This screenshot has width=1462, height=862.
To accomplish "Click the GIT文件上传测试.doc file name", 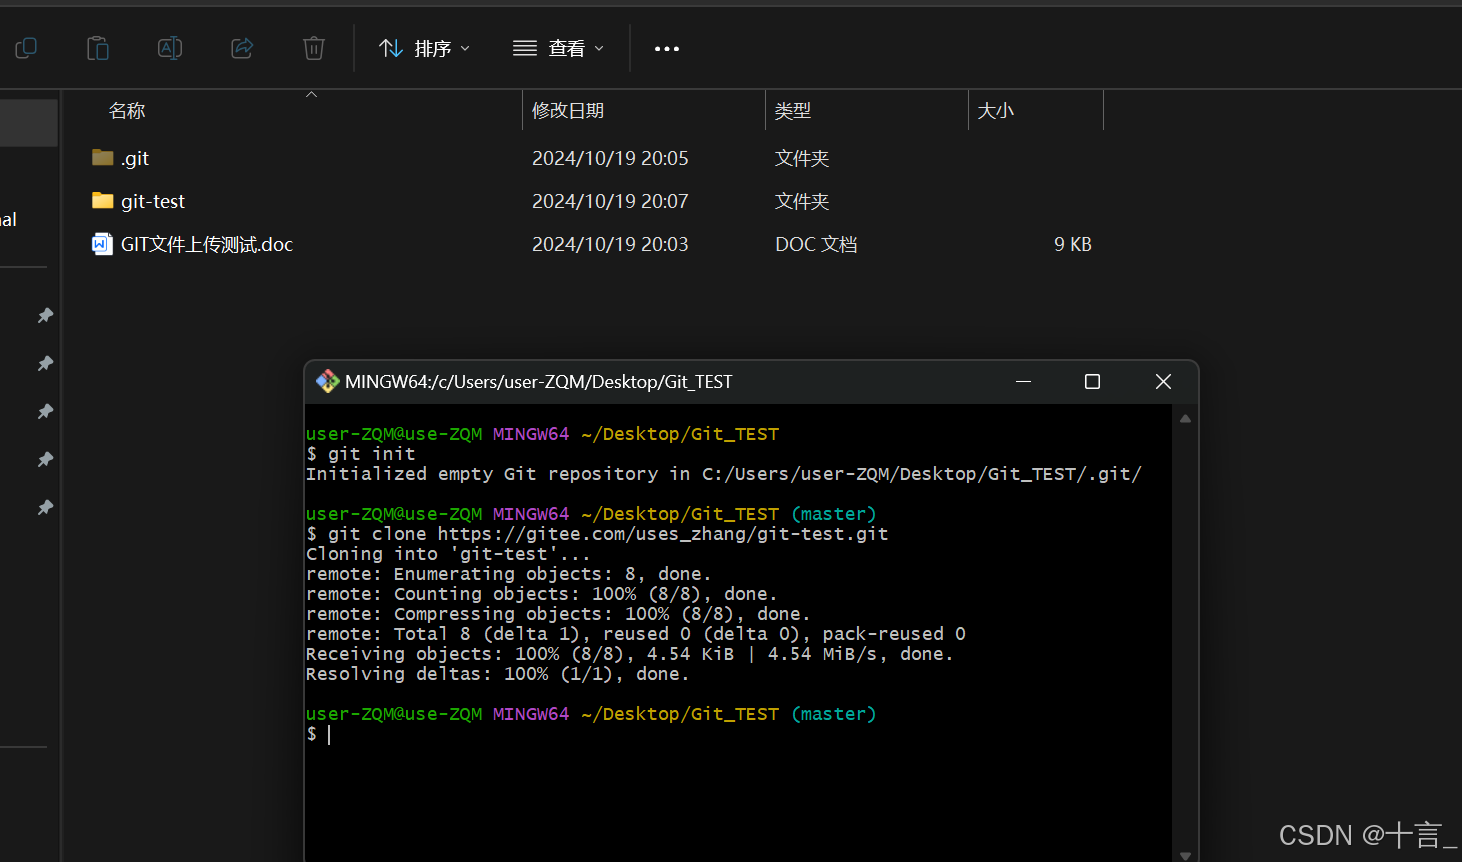I will [x=207, y=244].
